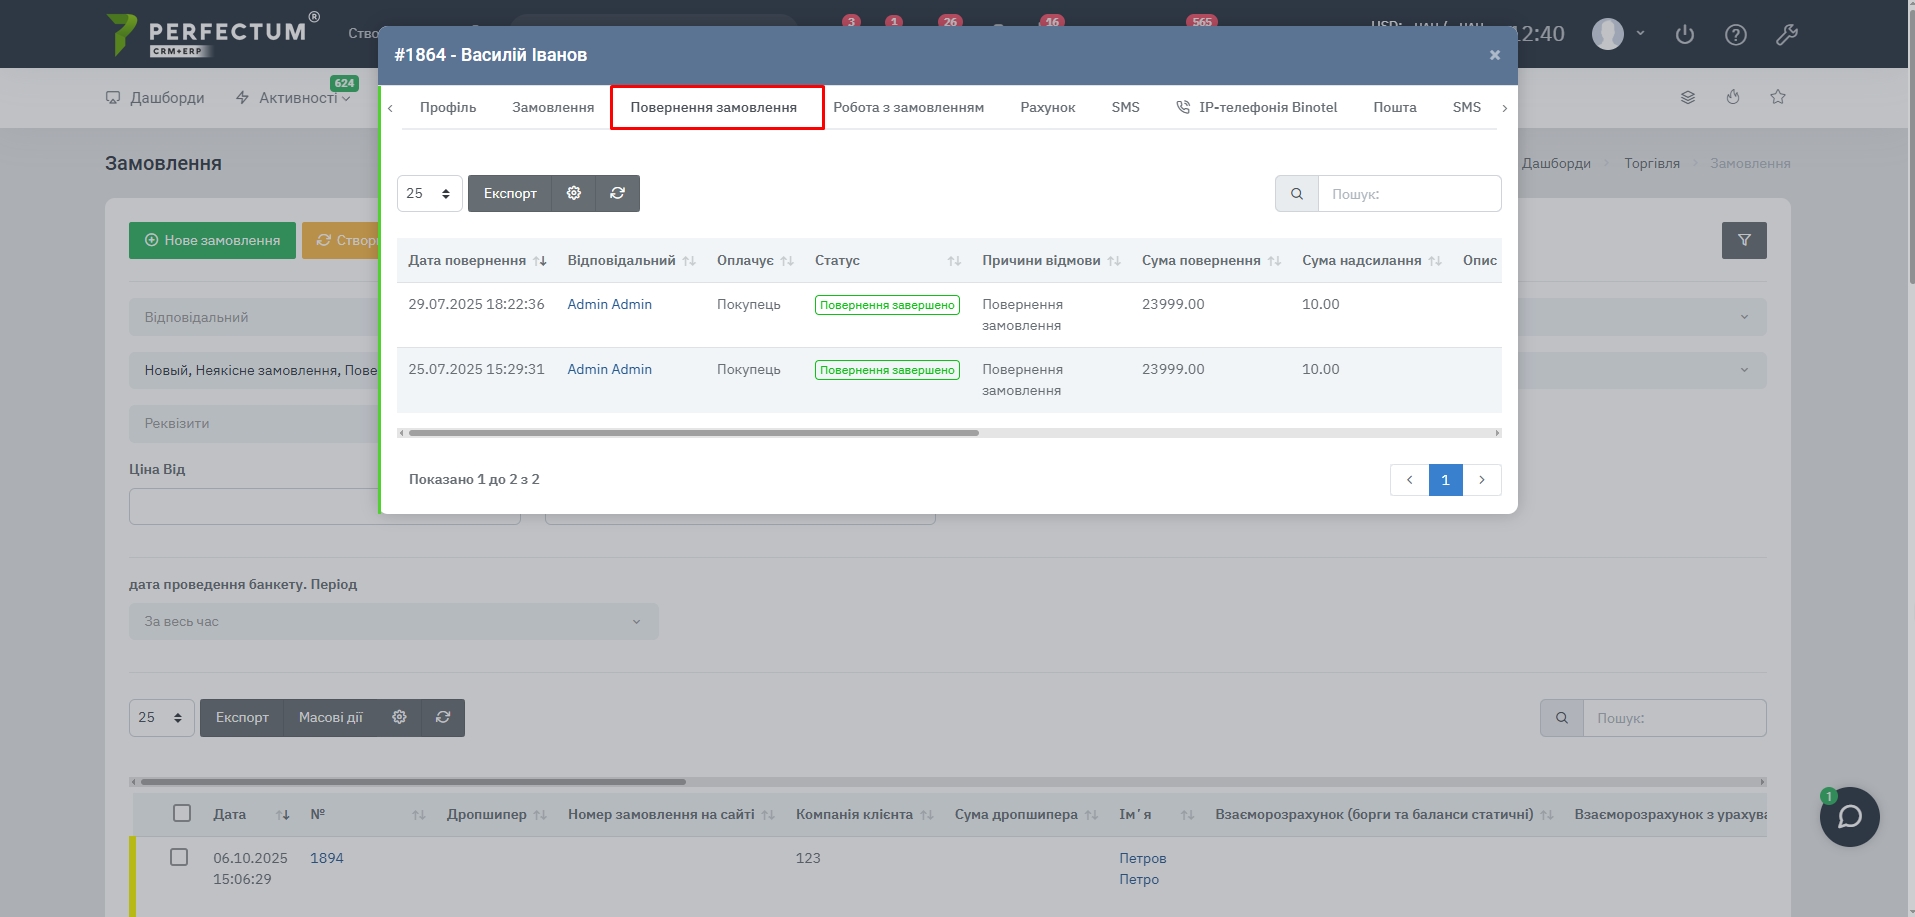Click the help question mark icon
Viewport: 1915px width, 917px height.
(x=1736, y=35)
